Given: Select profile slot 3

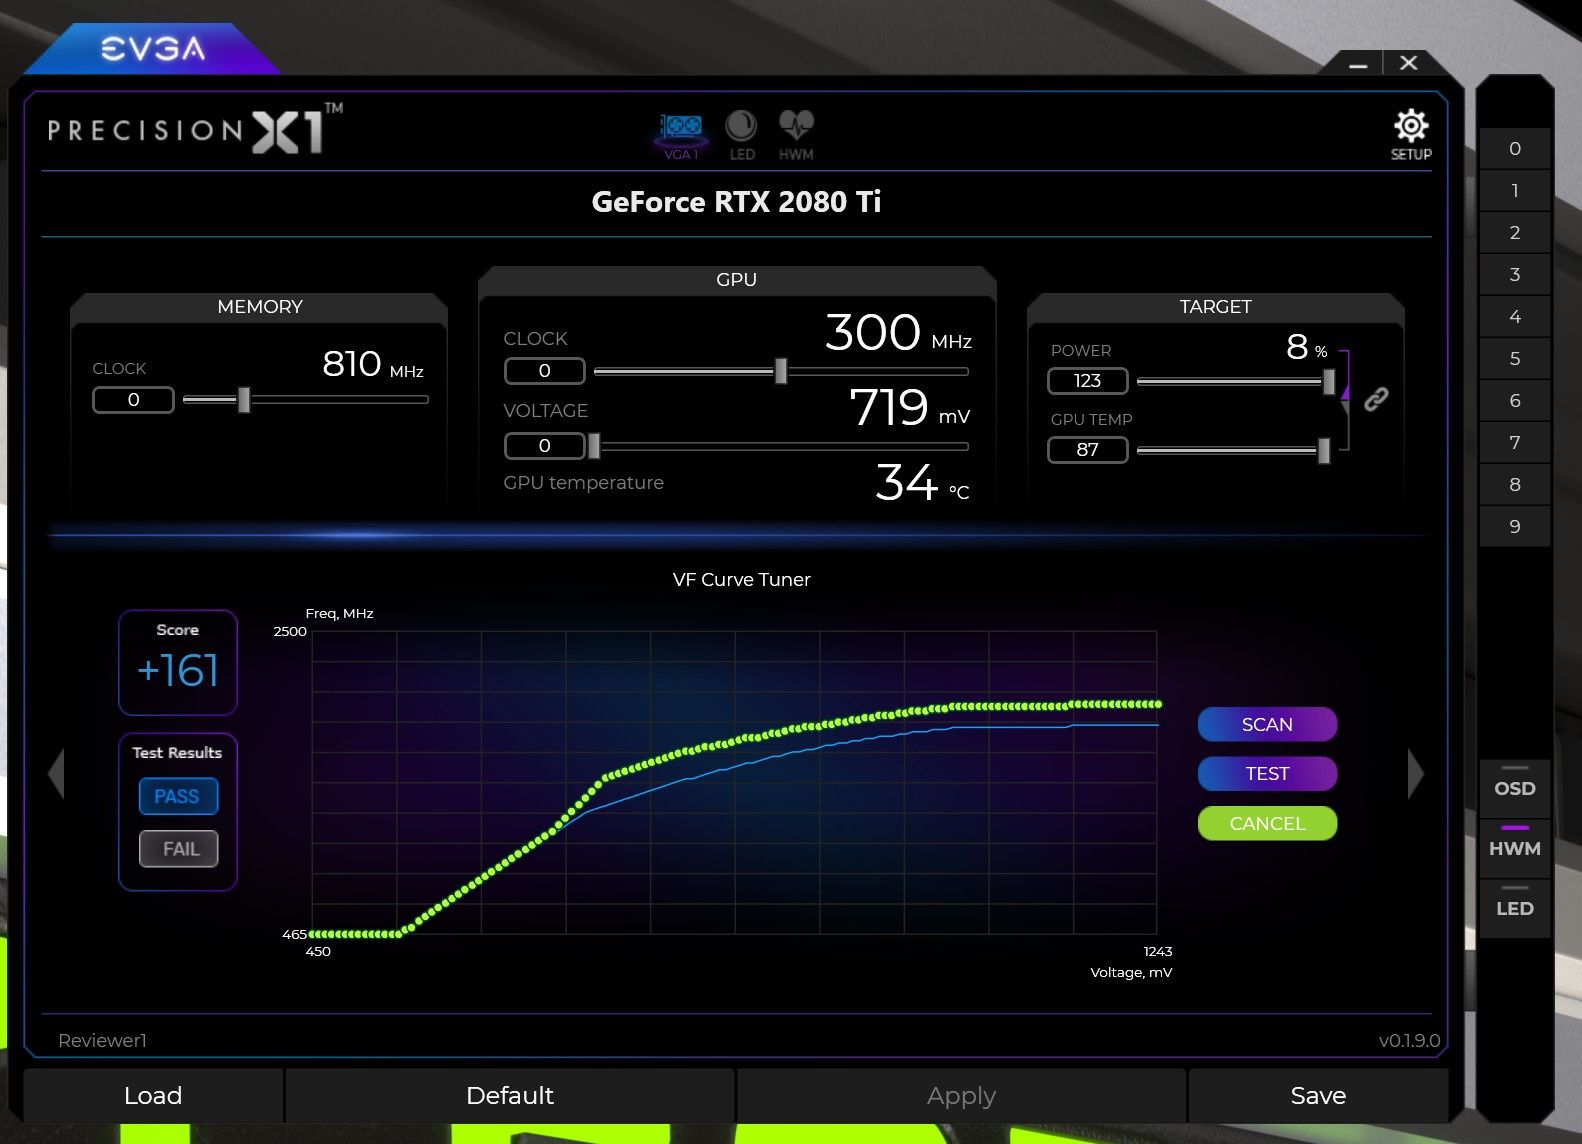Looking at the screenshot, I should [x=1515, y=274].
